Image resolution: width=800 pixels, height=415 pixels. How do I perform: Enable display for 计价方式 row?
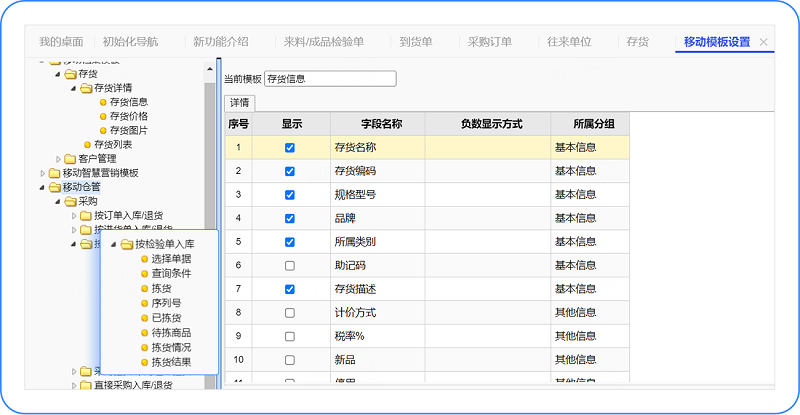[290, 313]
